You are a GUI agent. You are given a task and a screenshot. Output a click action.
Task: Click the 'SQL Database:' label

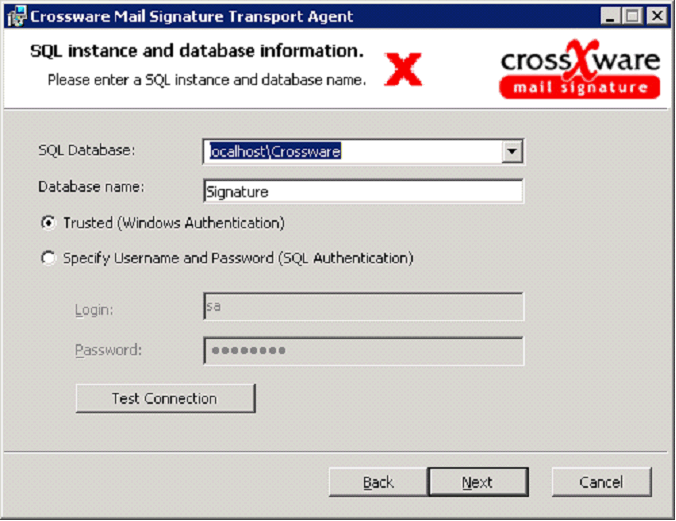pyautogui.click(x=87, y=150)
